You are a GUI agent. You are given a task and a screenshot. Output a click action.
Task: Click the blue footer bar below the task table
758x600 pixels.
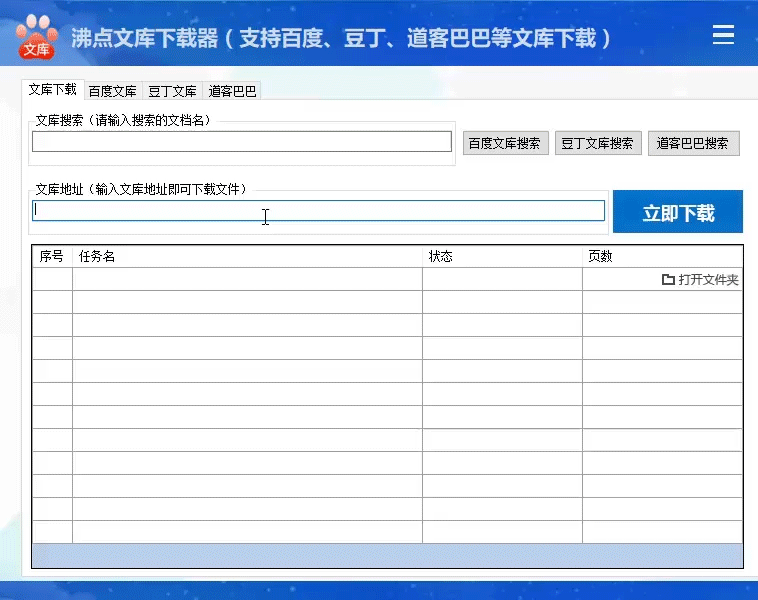coord(387,556)
